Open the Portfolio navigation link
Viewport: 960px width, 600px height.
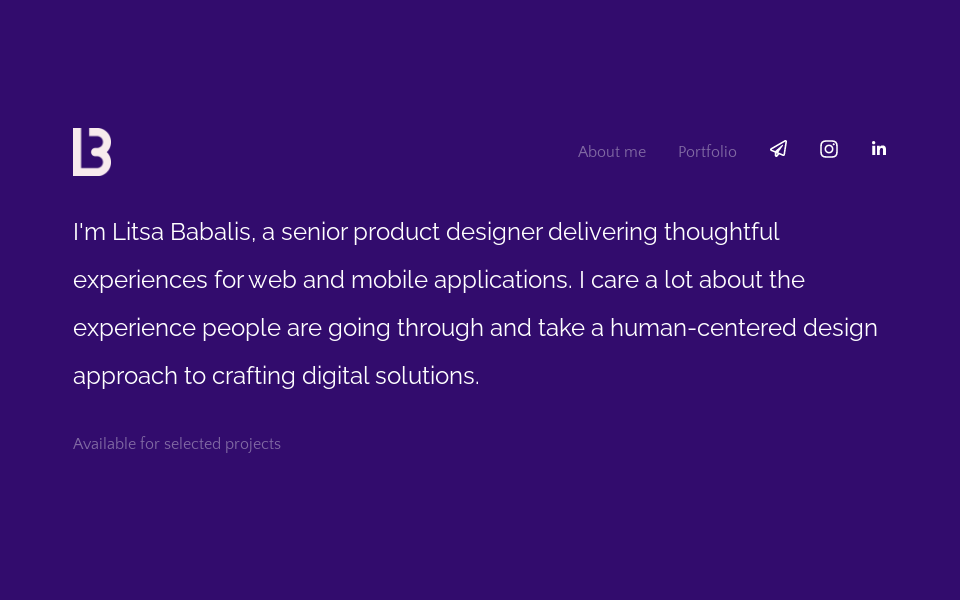coord(707,152)
